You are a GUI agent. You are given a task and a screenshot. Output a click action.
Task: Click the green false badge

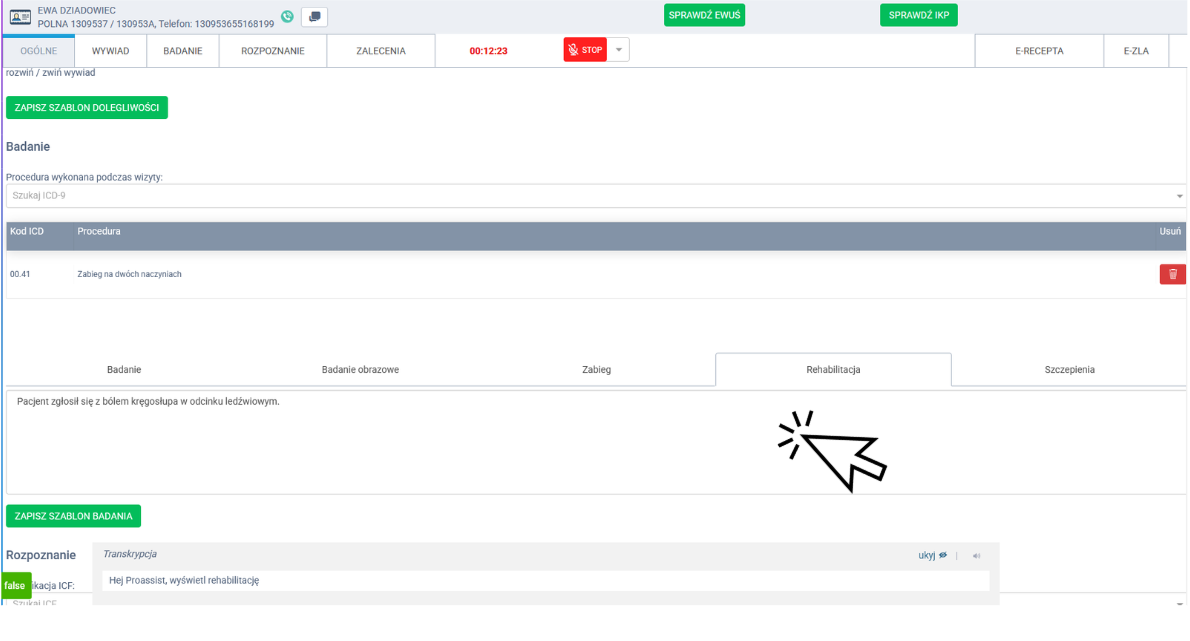point(15,586)
